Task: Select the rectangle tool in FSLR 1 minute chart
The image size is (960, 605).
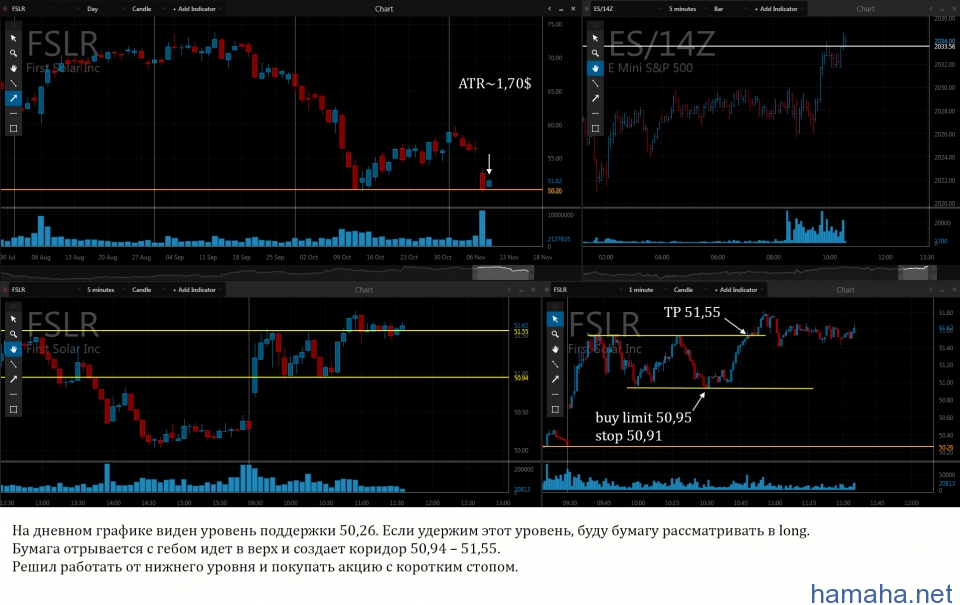Action: pyautogui.click(x=555, y=409)
